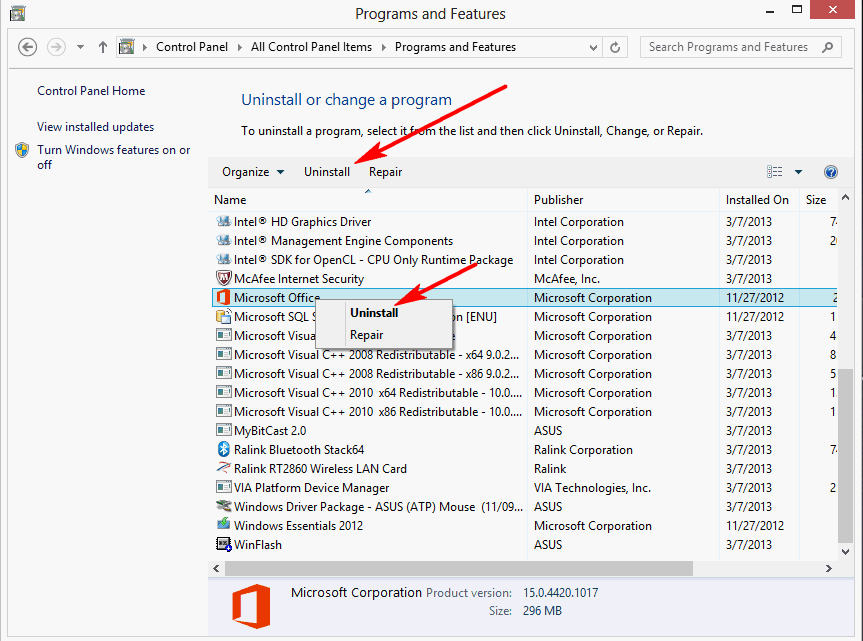
Task: Open the help question mark icon
Action: pos(831,172)
